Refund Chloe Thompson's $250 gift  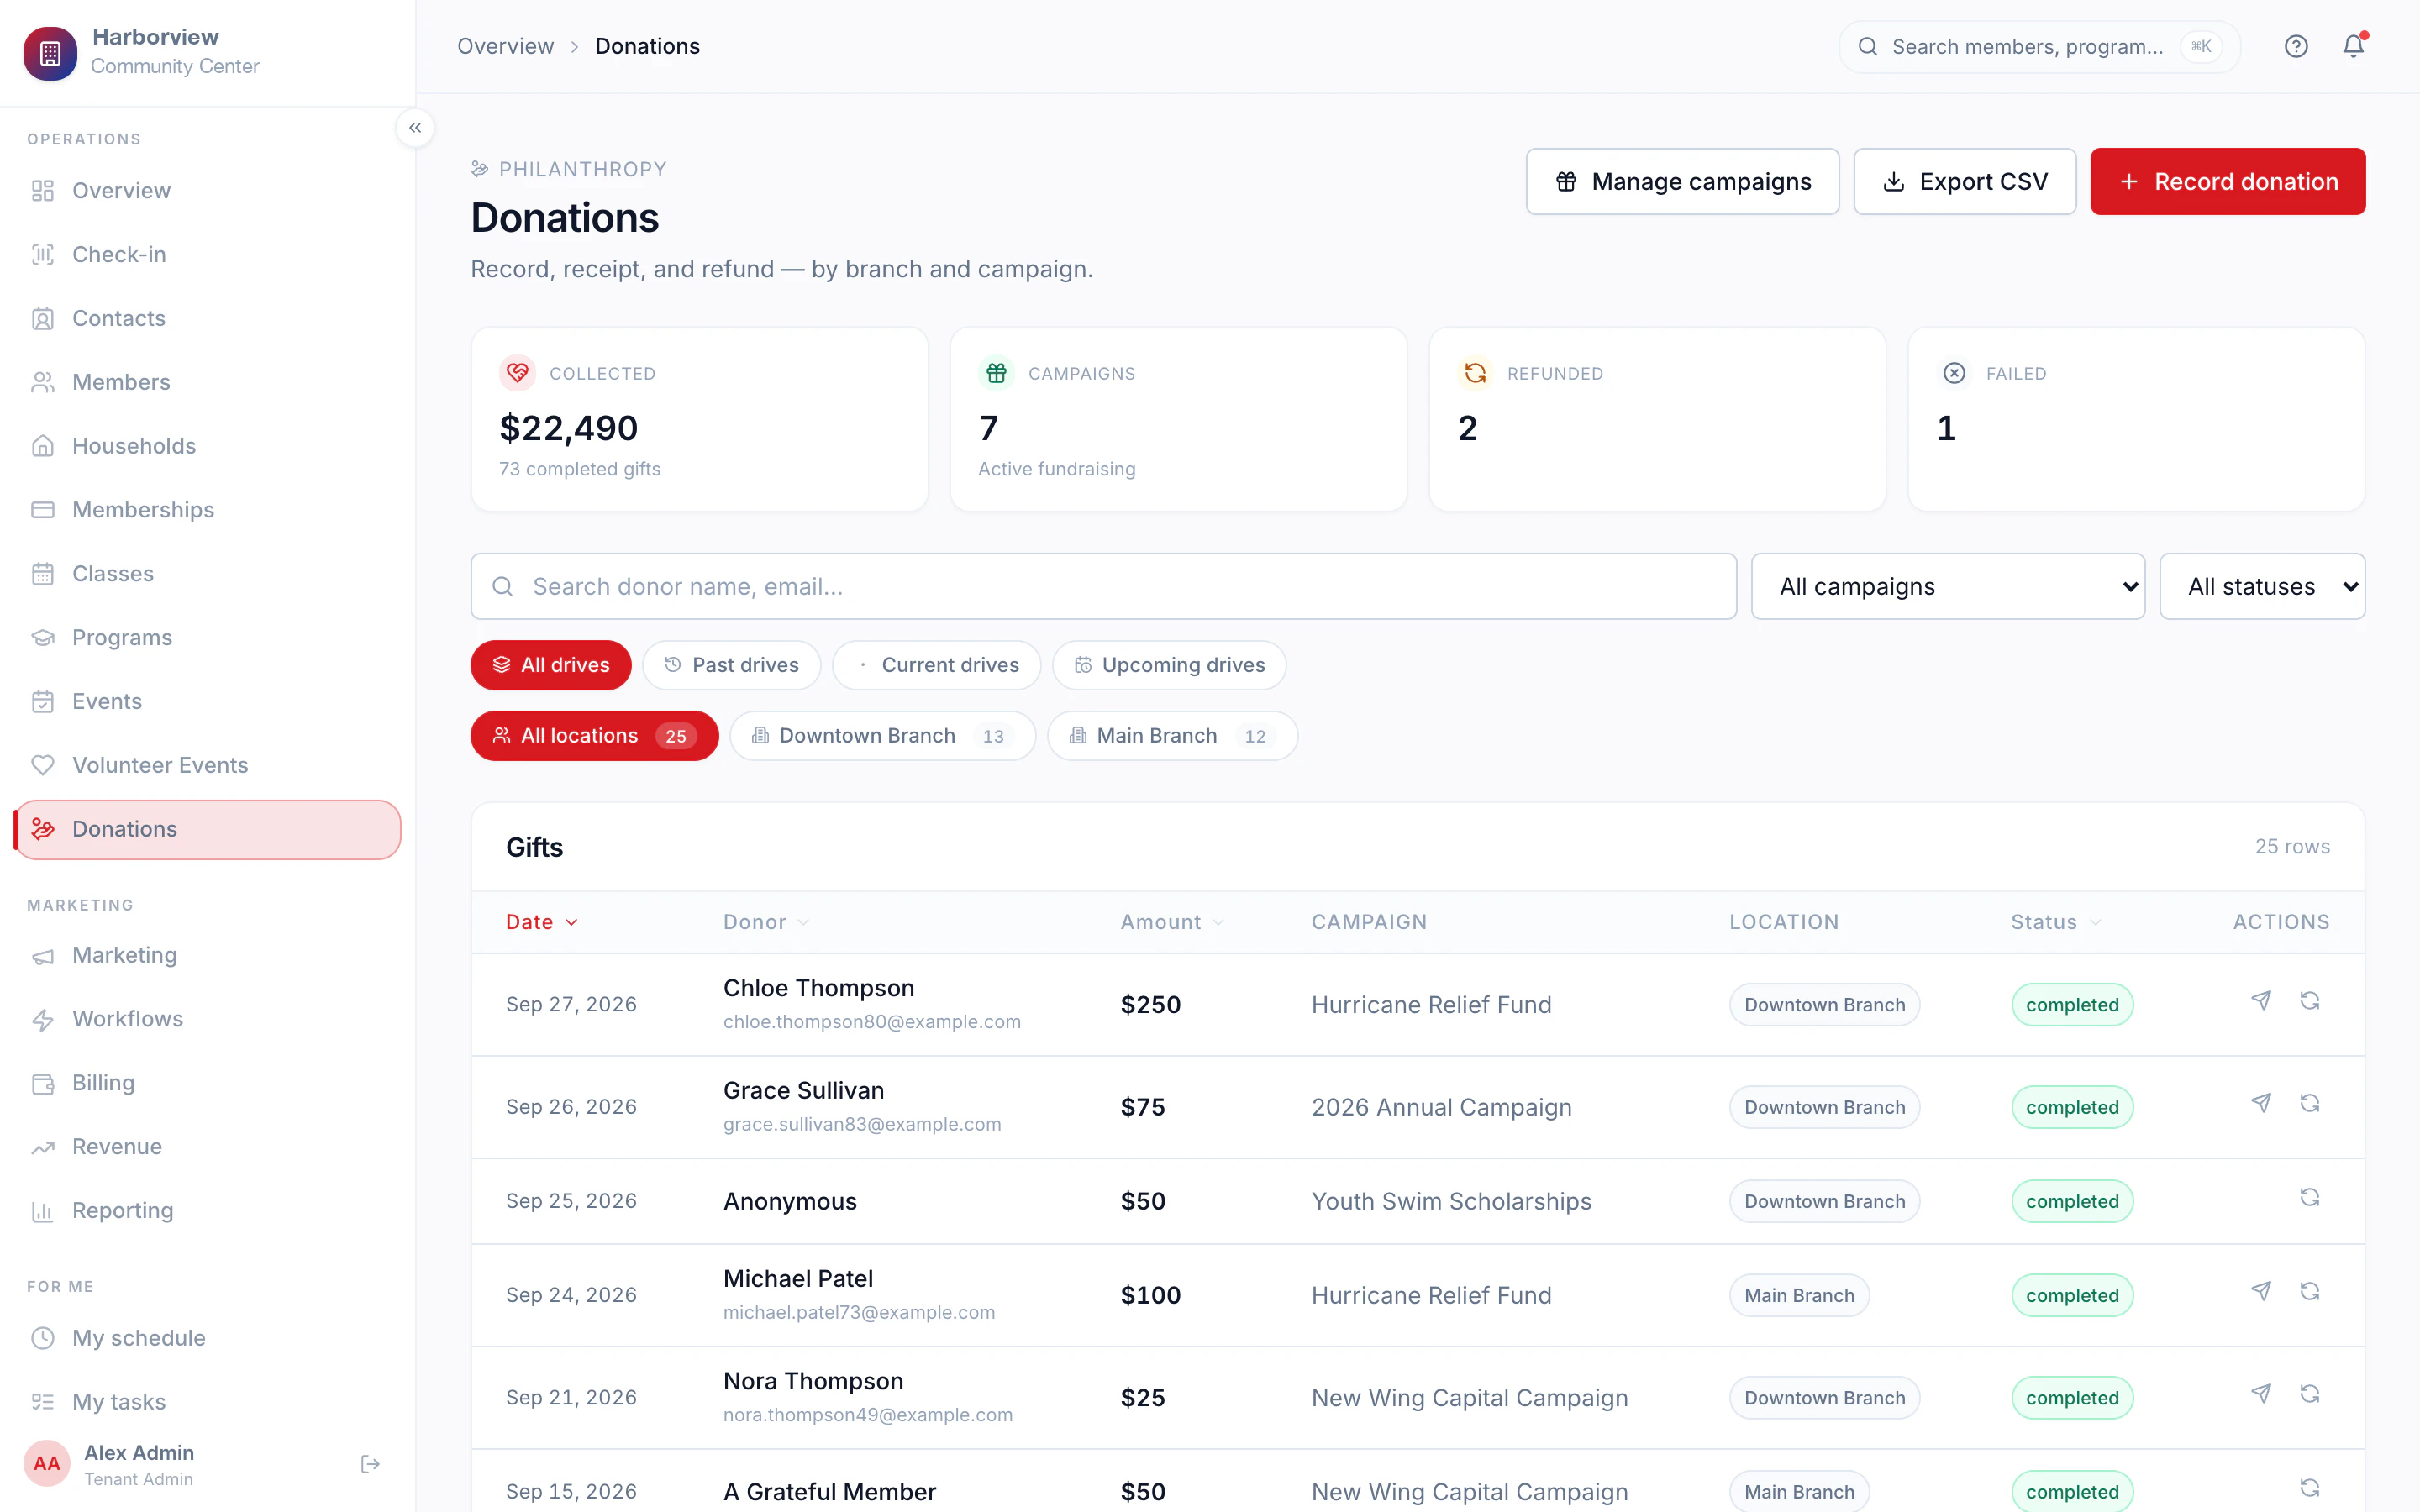point(2309,1000)
